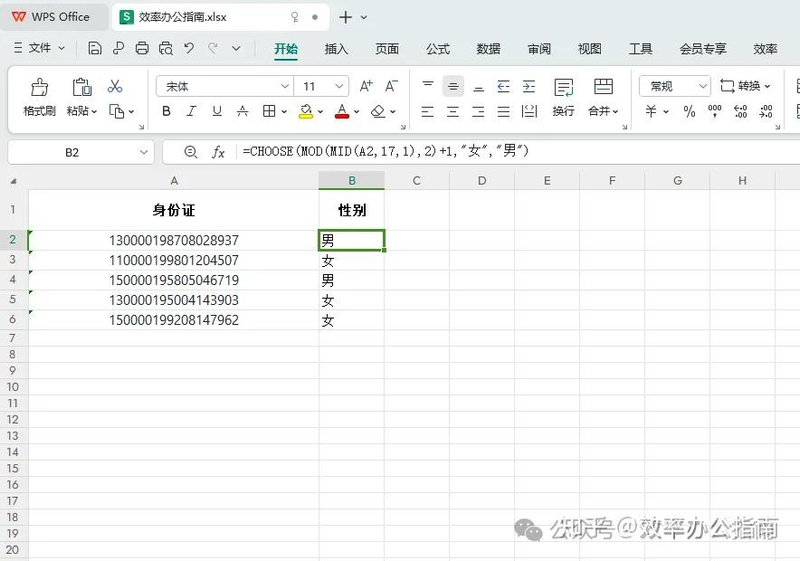Click the 格式刷 format painter button

(x=39, y=97)
